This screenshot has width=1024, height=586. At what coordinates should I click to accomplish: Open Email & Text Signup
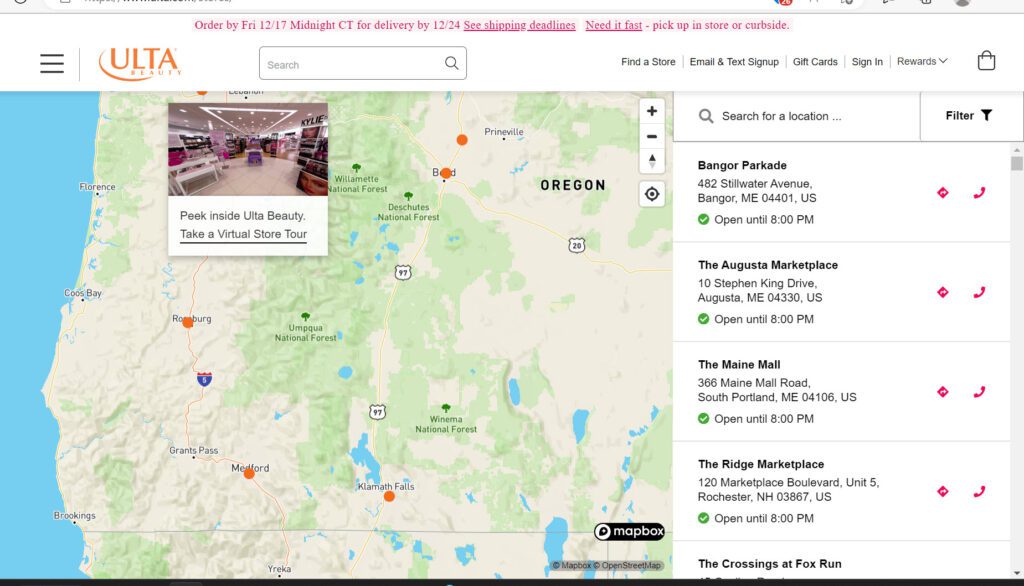point(734,61)
